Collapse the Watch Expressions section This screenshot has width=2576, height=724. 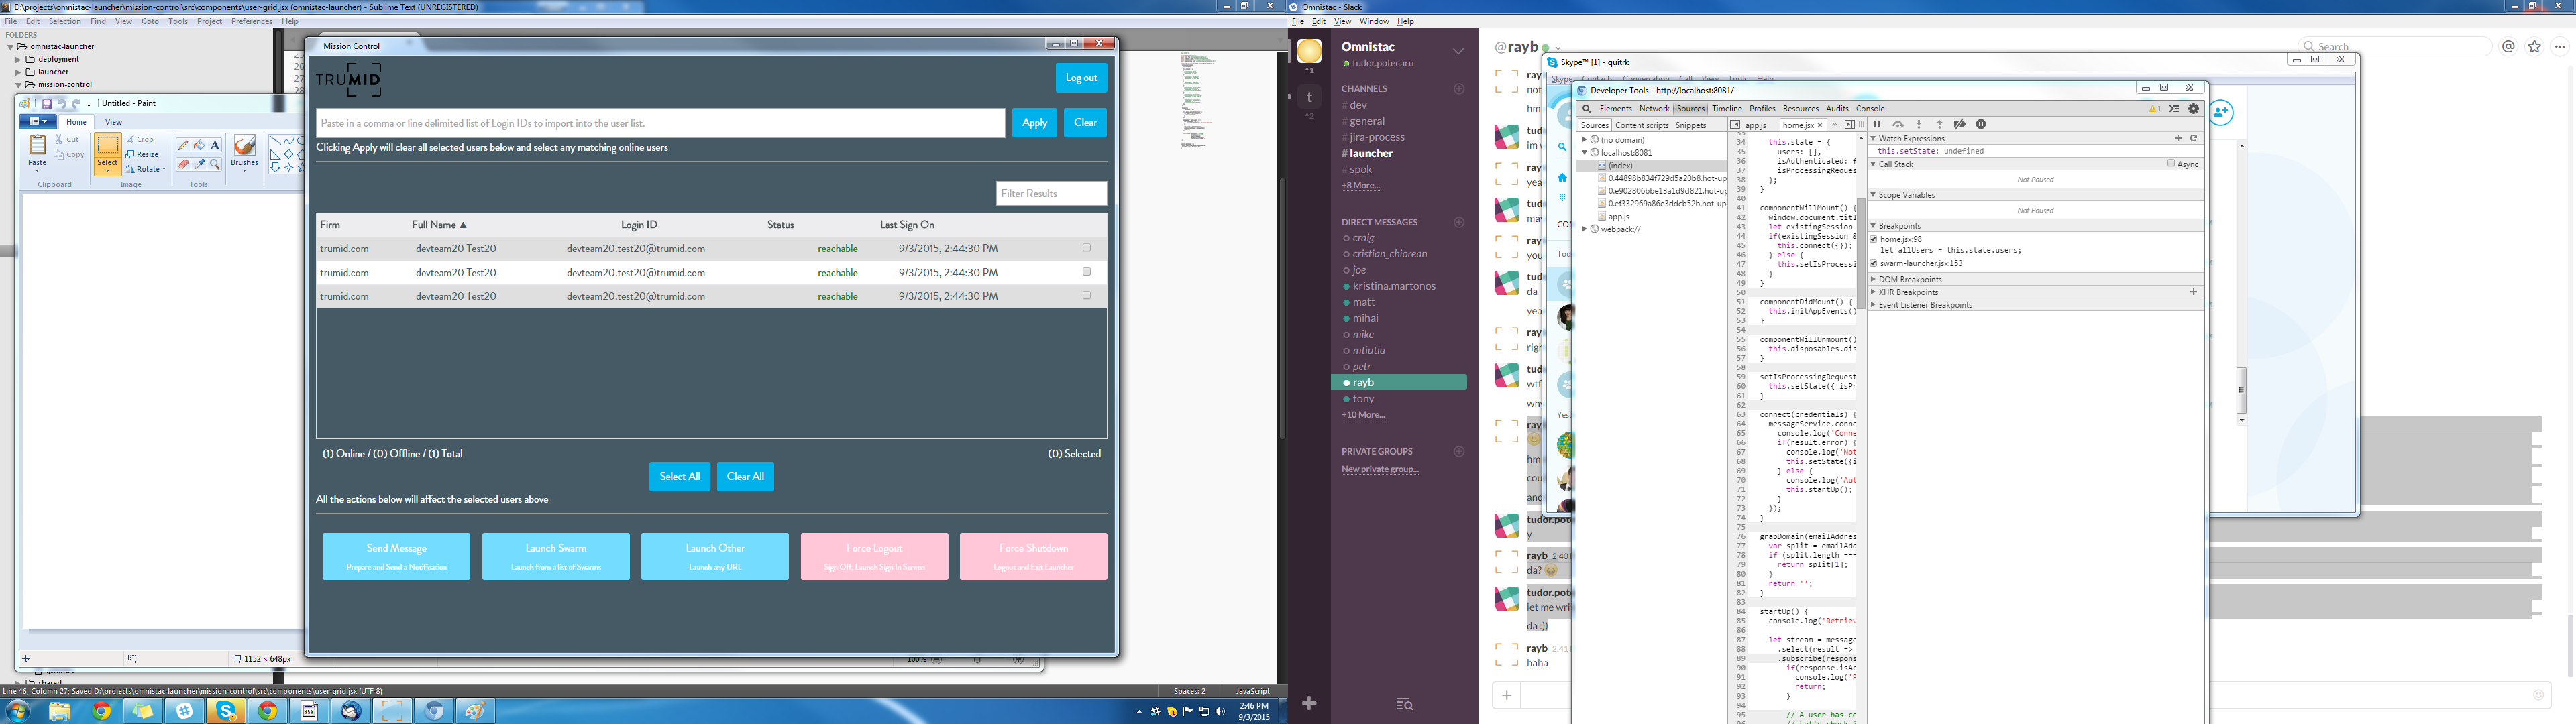click(x=1873, y=138)
